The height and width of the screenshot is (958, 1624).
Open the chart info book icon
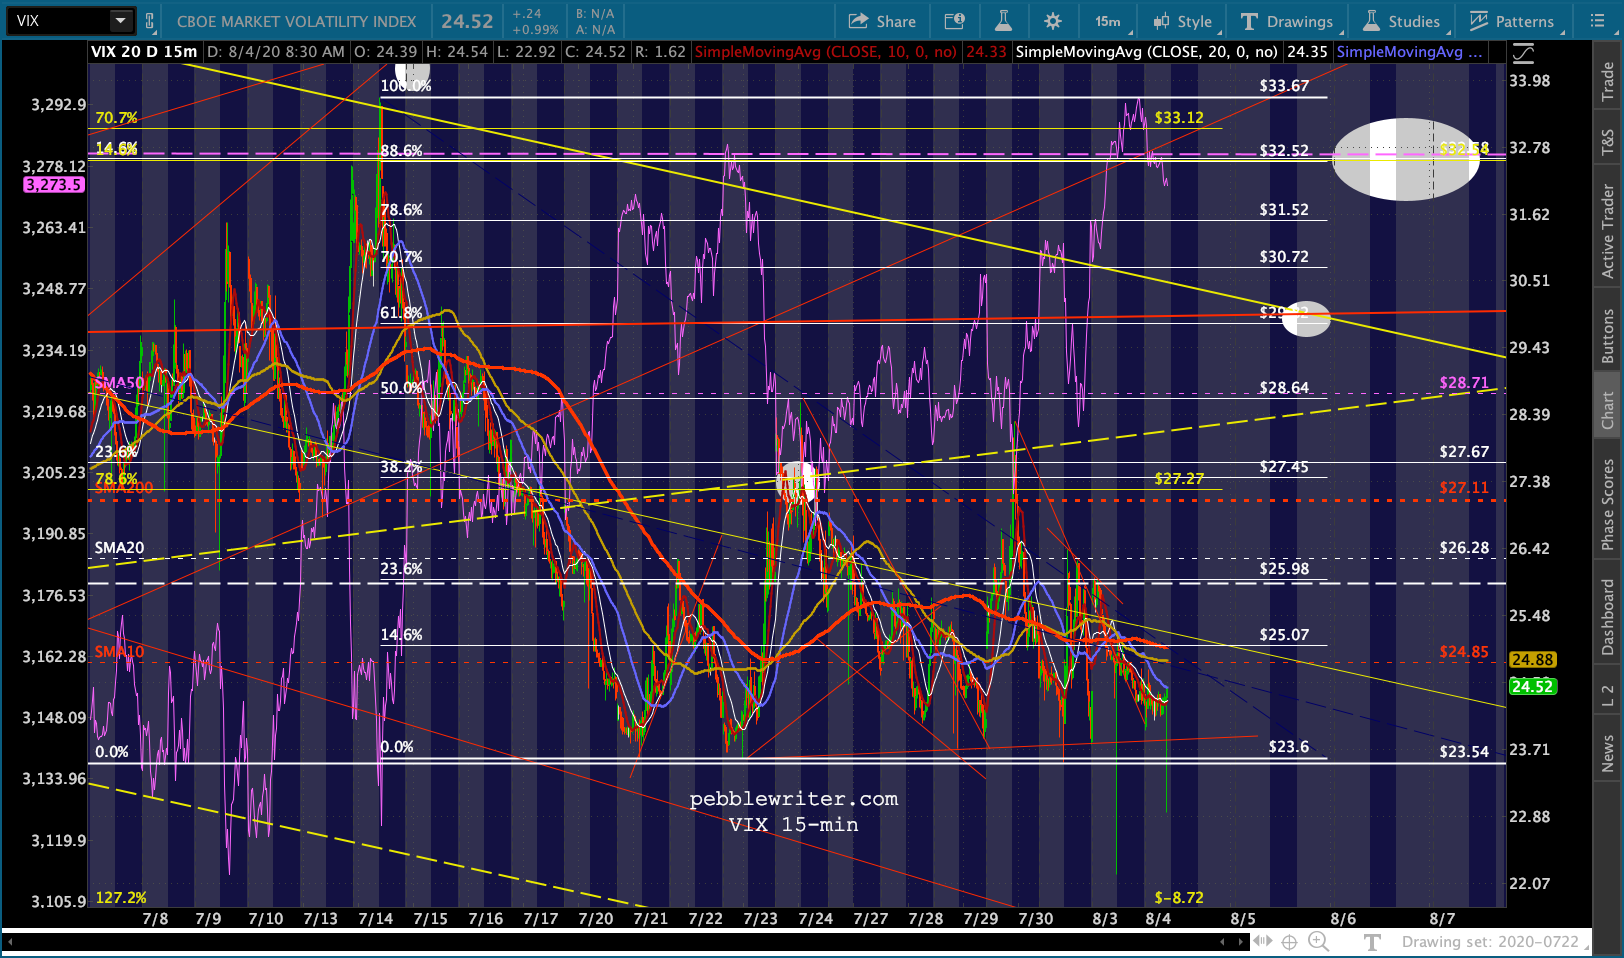pyautogui.click(x=954, y=21)
